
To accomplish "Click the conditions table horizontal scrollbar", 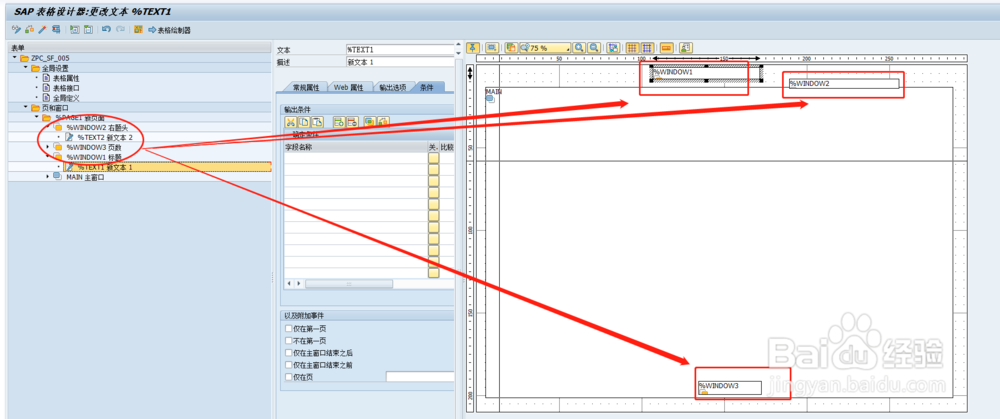I will 349,283.
